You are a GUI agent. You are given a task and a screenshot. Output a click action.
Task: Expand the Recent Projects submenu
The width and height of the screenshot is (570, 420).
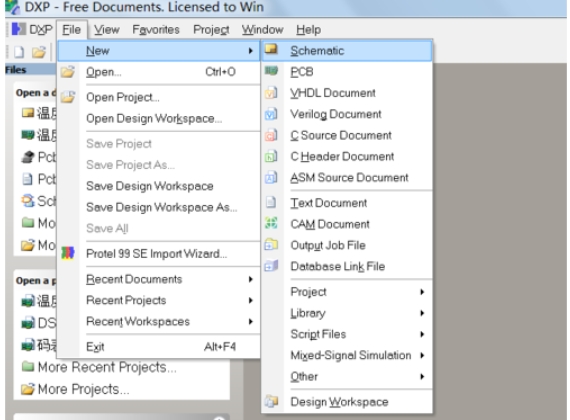pyautogui.click(x=250, y=300)
